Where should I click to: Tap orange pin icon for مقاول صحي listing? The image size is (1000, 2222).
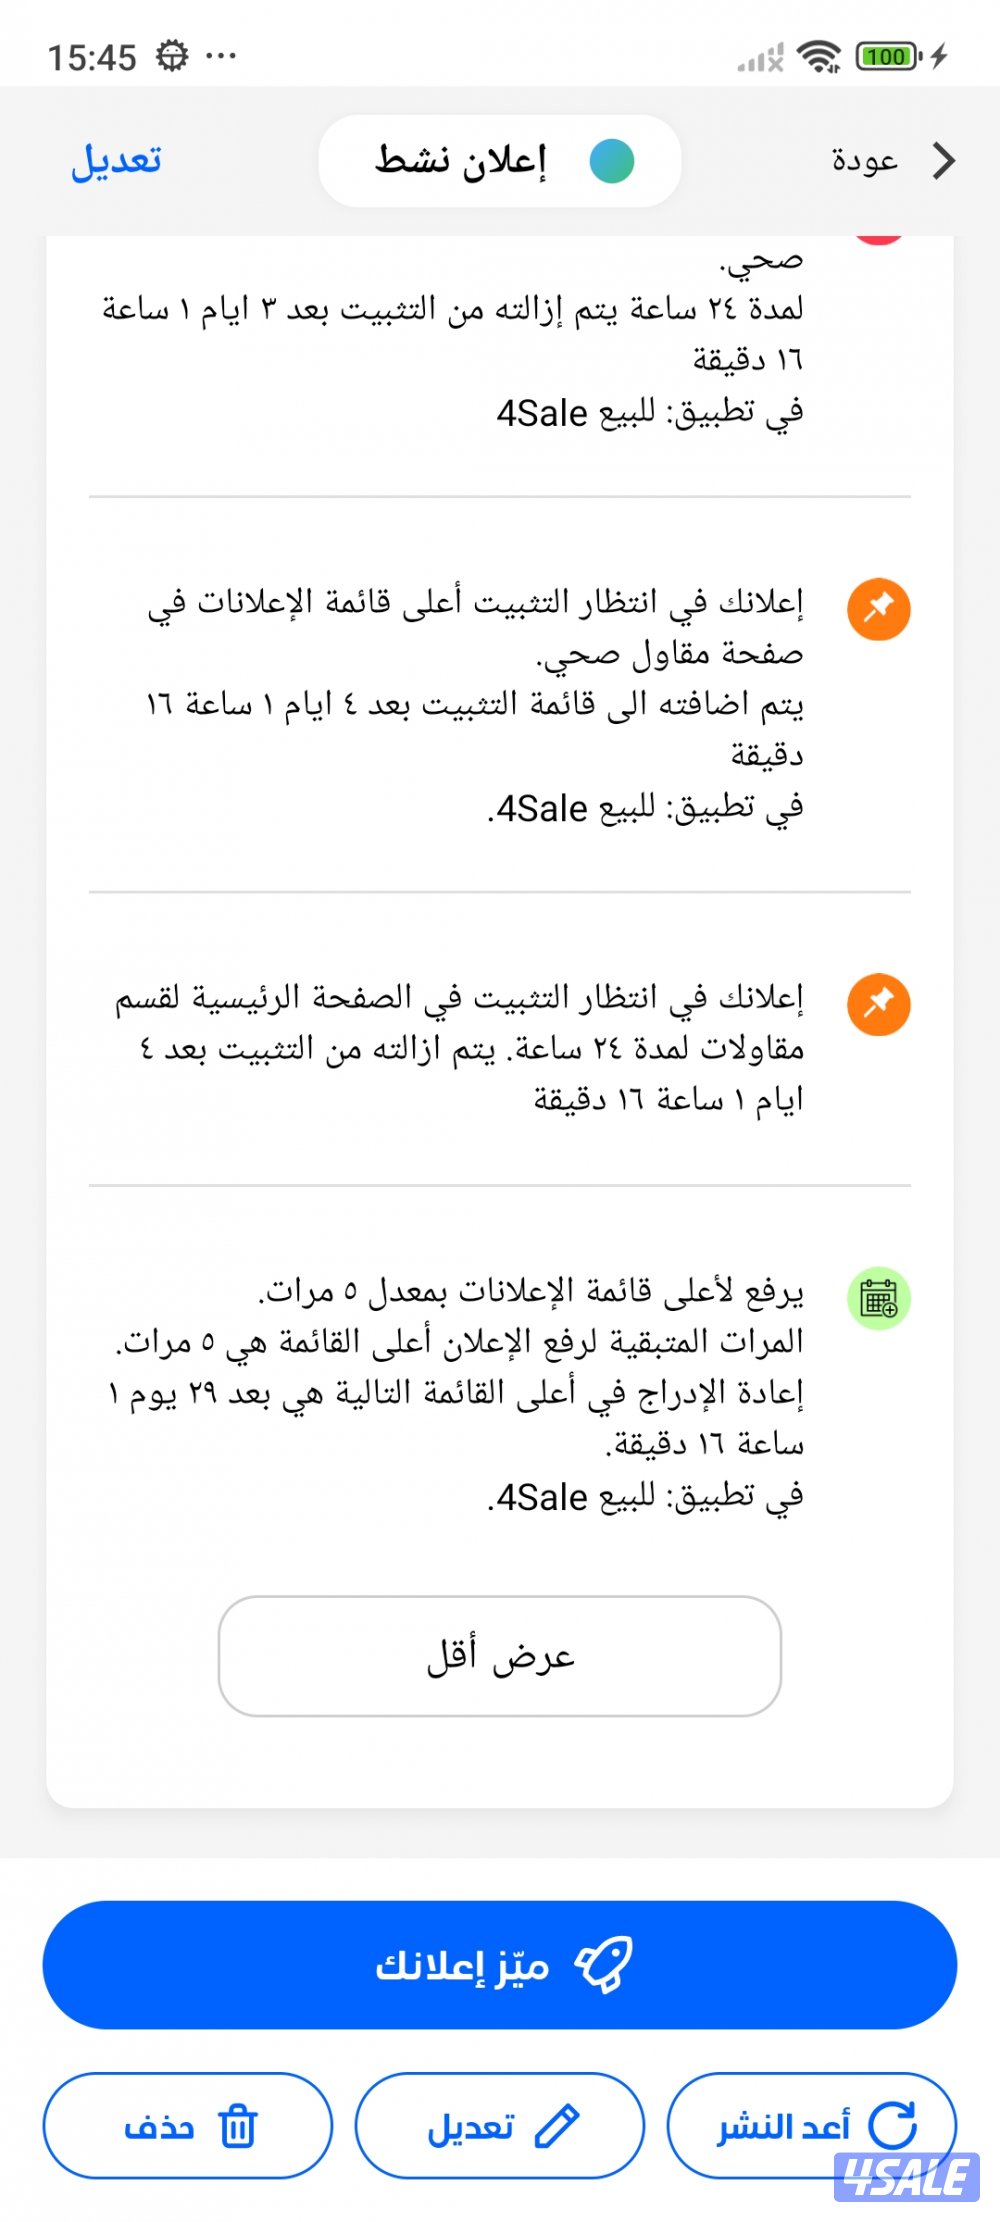[x=879, y=609]
